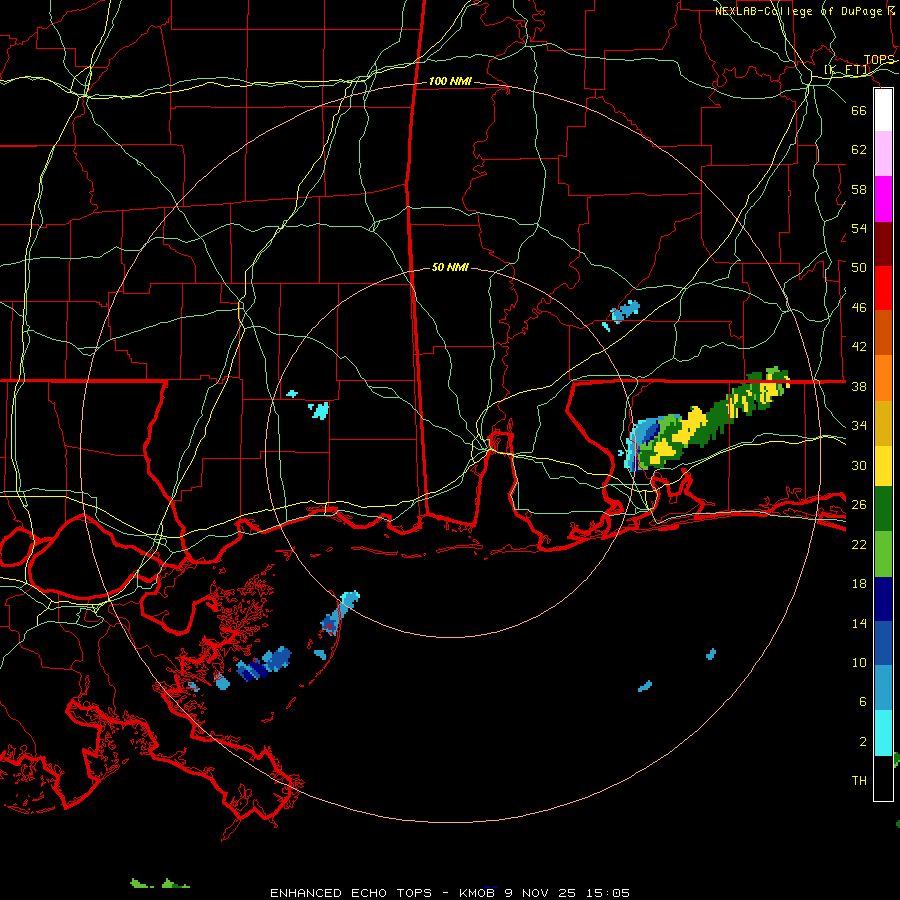
Task: Click the 42 value on the scale
Action: click(x=859, y=346)
